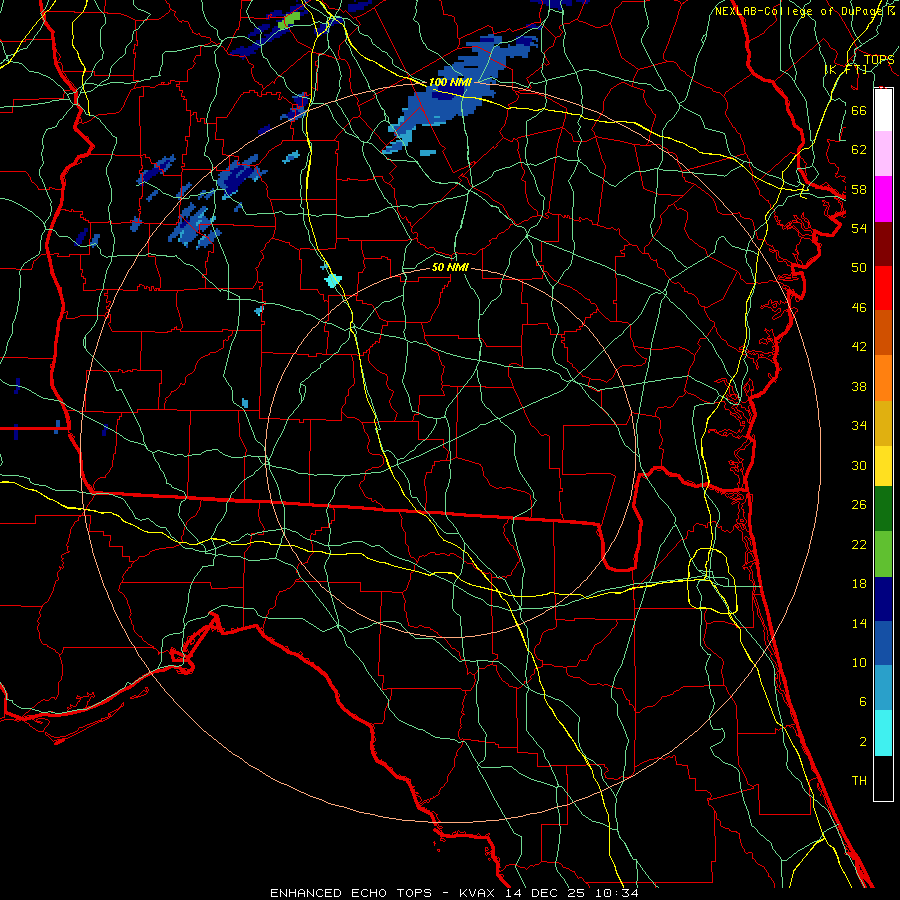900x900 pixels.
Task: Click the green echo pixel at top of map
Action: pos(290,21)
